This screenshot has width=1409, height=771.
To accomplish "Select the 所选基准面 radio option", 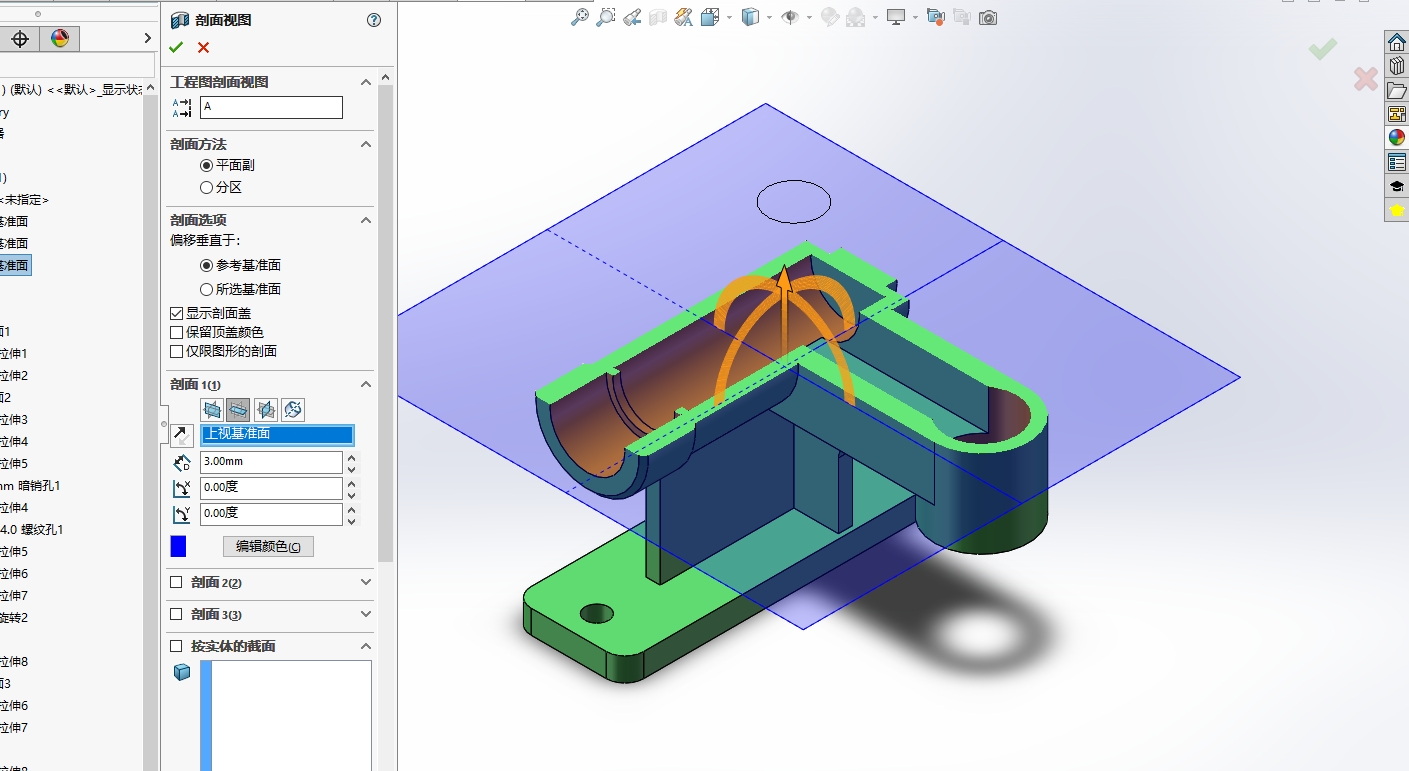I will (206, 289).
